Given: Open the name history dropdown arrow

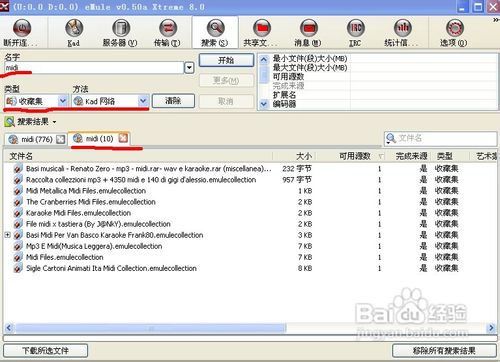Looking at the screenshot, I should (189, 68).
